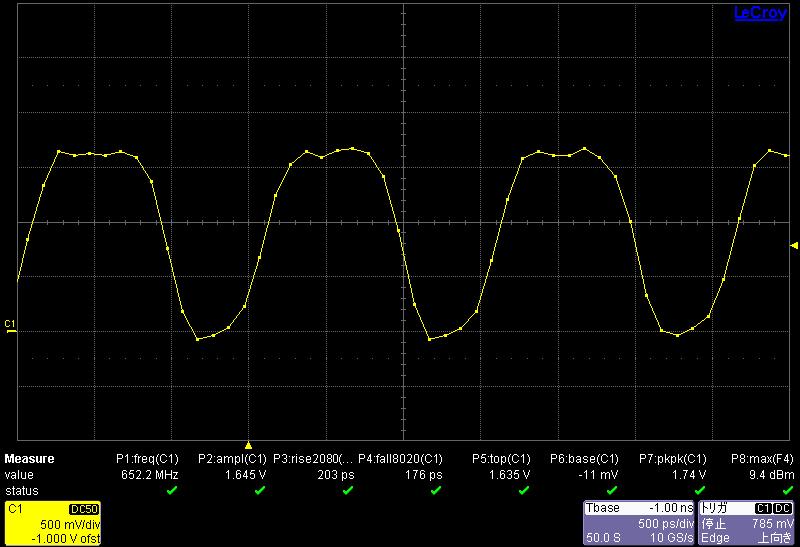800x547 pixels.
Task: Click the 停止 trigger mode label
Action: [713, 524]
